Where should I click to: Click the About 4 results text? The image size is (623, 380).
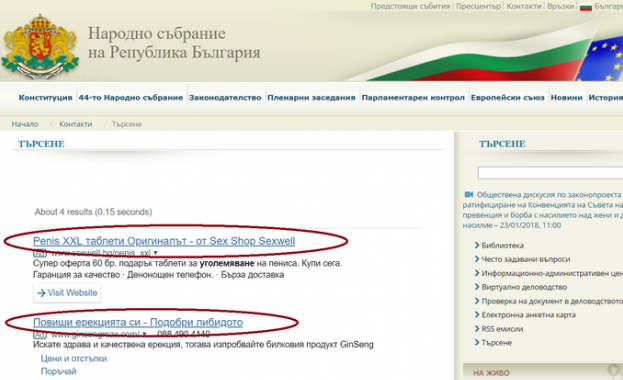93,212
